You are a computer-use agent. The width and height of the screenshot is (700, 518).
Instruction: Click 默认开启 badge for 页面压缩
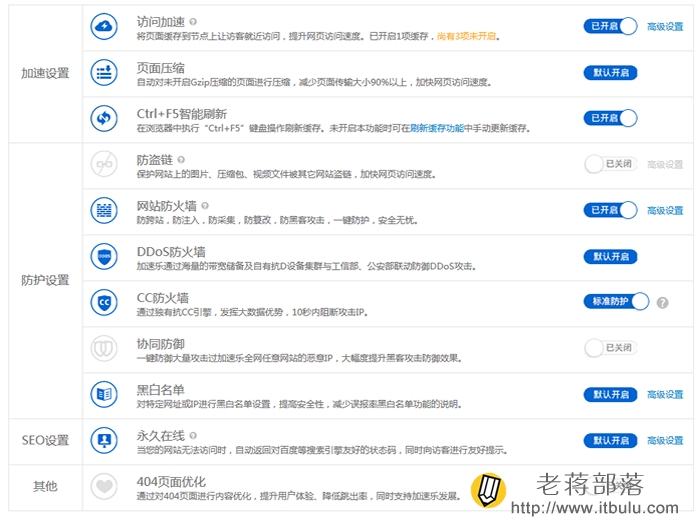click(x=610, y=72)
